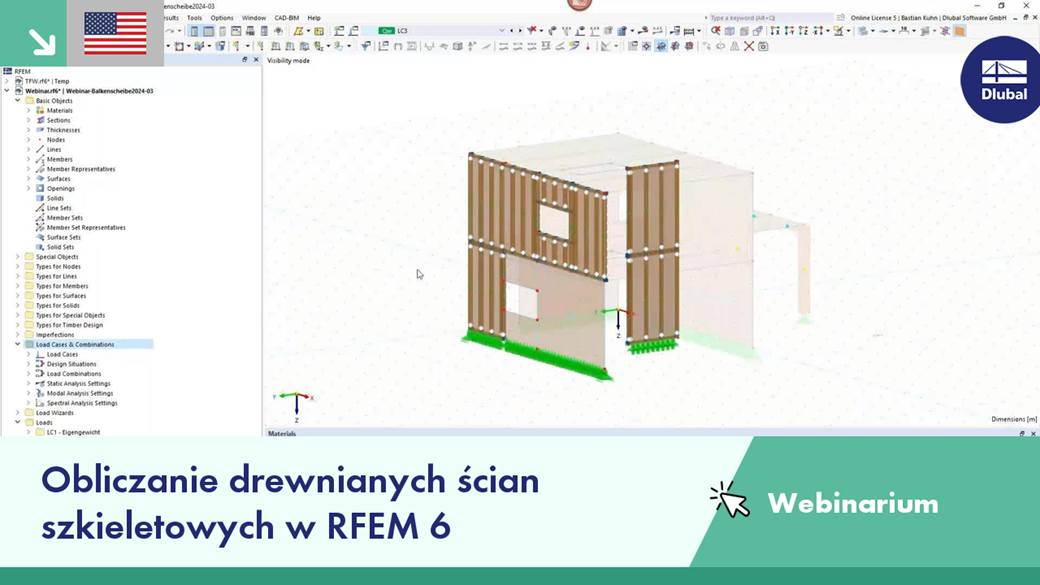Expand the Sections tree node
Screen dimensions: 1040x585
coord(29,121)
